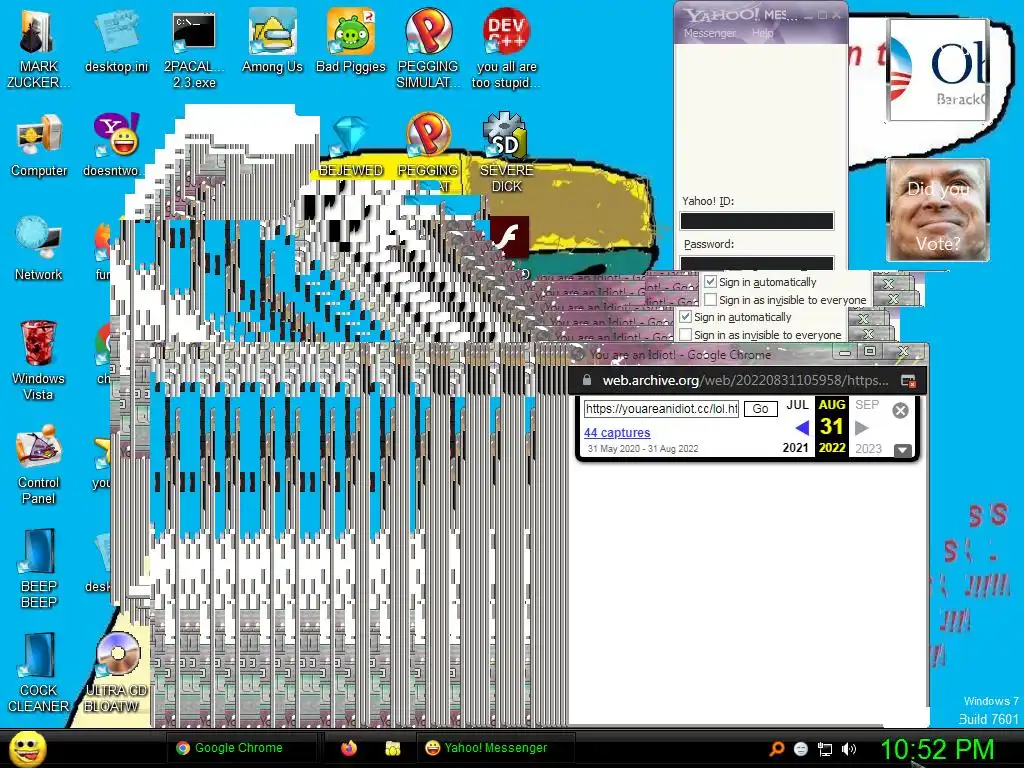Open the desktop.ini file icon
Viewport: 1024px width, 768px height.
[116, 40]
